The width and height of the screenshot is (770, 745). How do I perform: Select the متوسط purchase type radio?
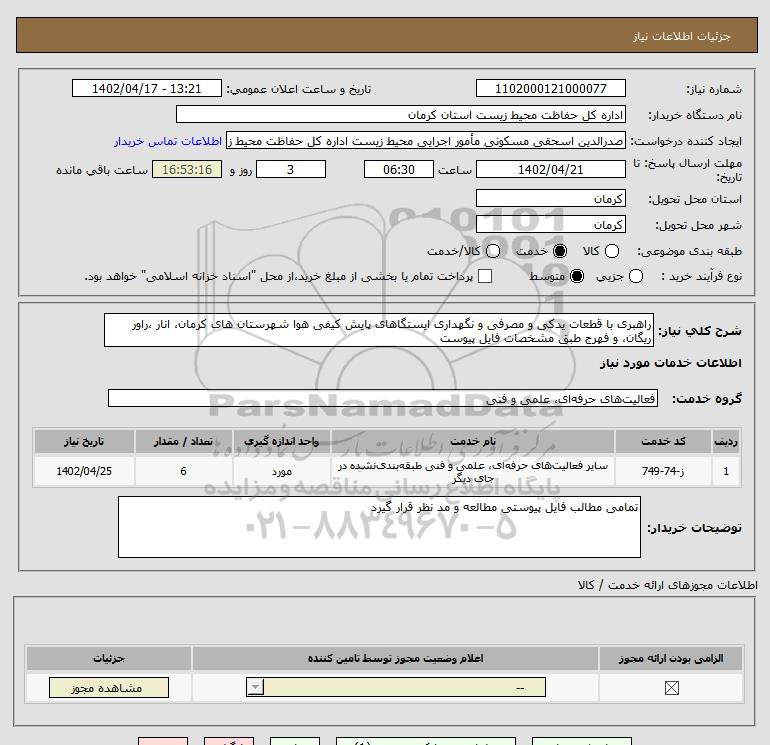577,276
